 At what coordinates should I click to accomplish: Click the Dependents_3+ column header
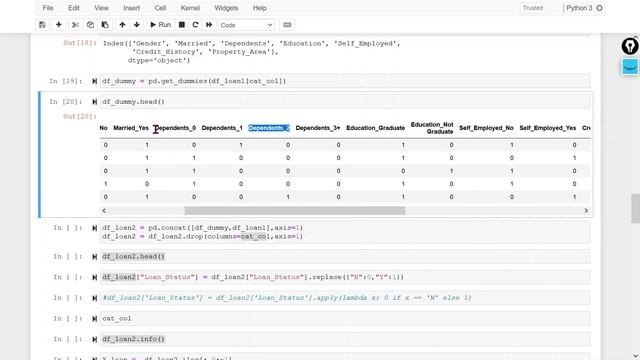(x=318, y=128)
